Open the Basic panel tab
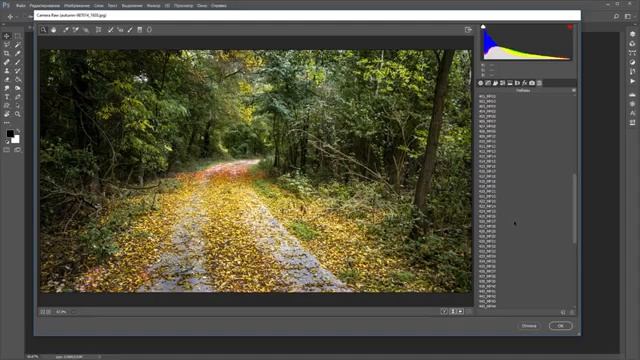Viewport: 640px width, 360px height. pos(480,83)
